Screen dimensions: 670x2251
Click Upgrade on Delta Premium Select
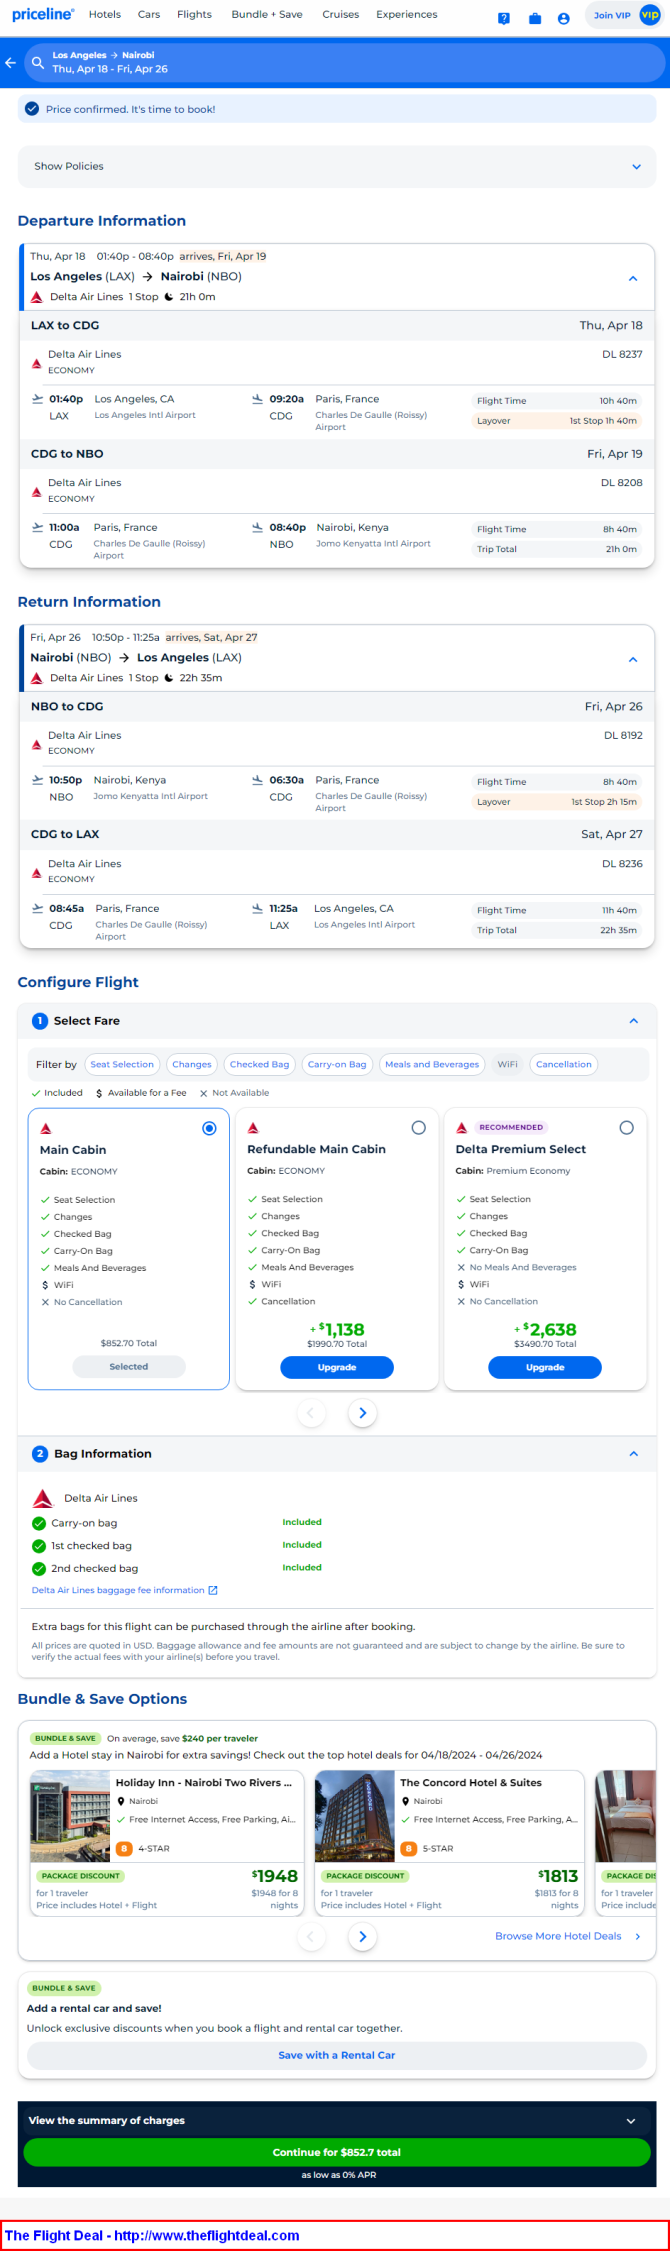coord(545,1367)
